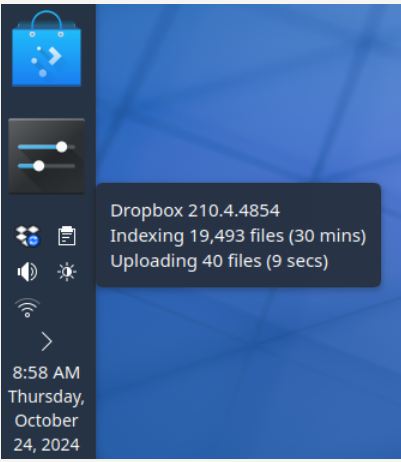
Task: Expand hidden system tray icons arrow
Action: (x=47, y=341)
